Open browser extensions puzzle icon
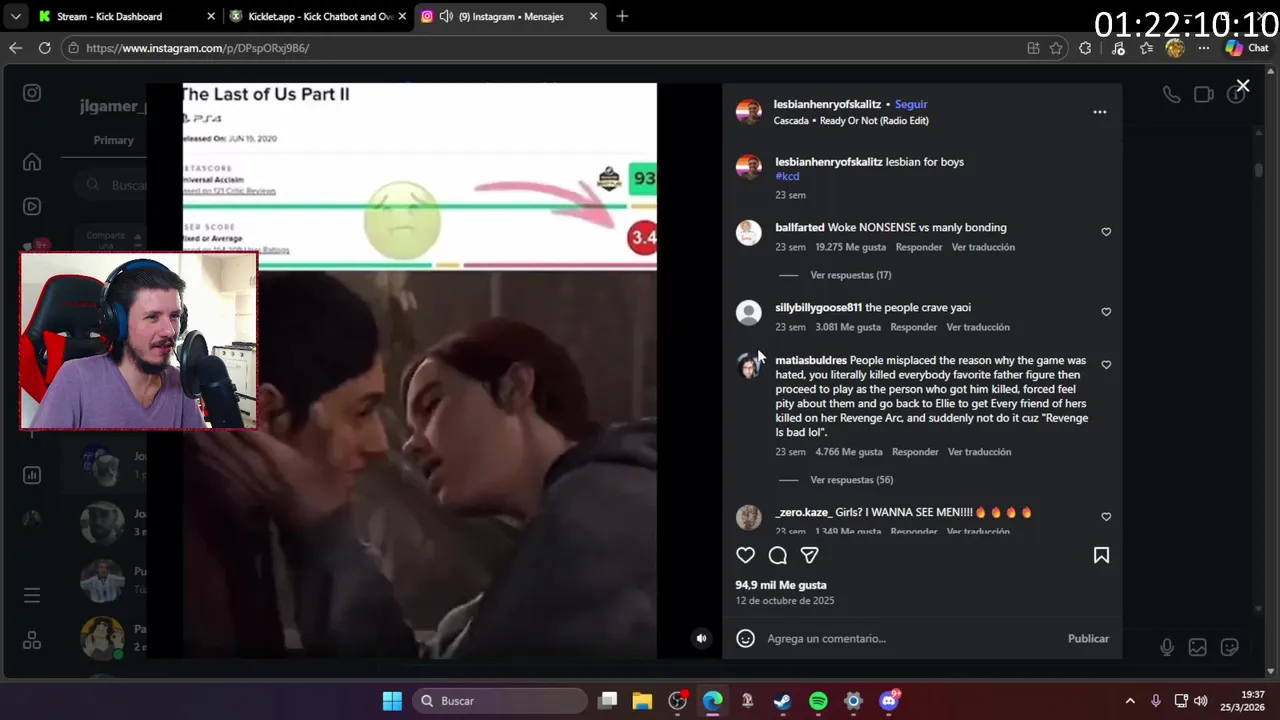This screenshot has height=720, width=1280. pyautogui.click(x=1085, y=48)
